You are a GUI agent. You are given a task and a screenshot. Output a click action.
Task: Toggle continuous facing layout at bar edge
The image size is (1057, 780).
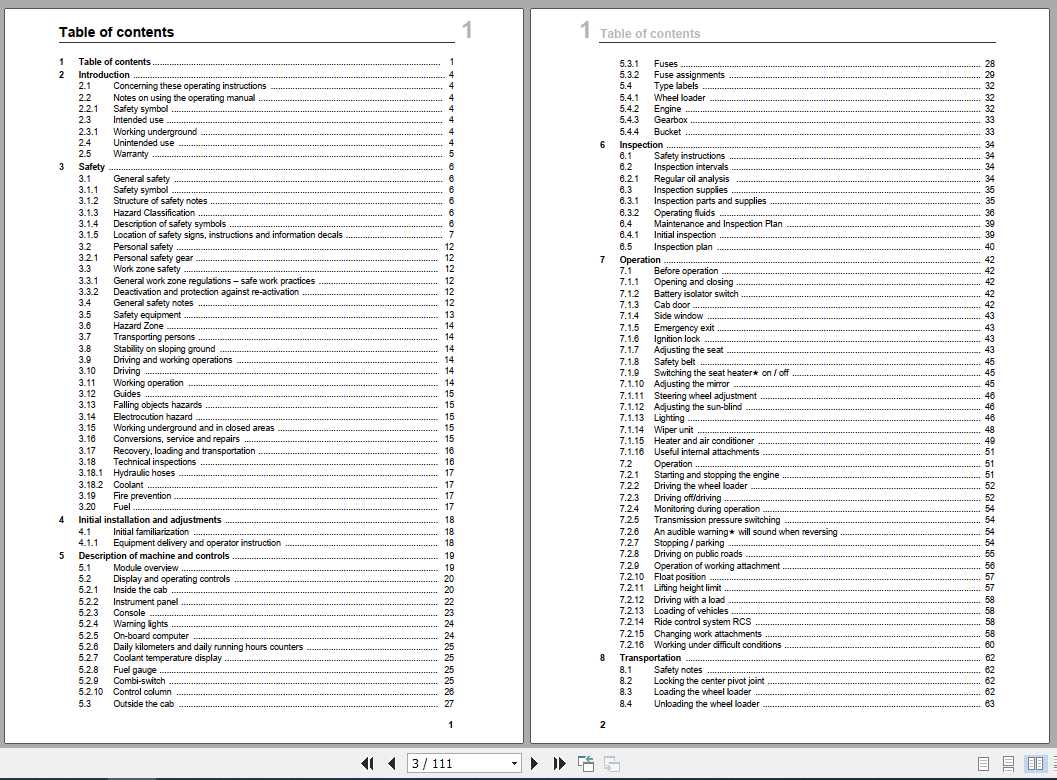[x=1054, y=764]
